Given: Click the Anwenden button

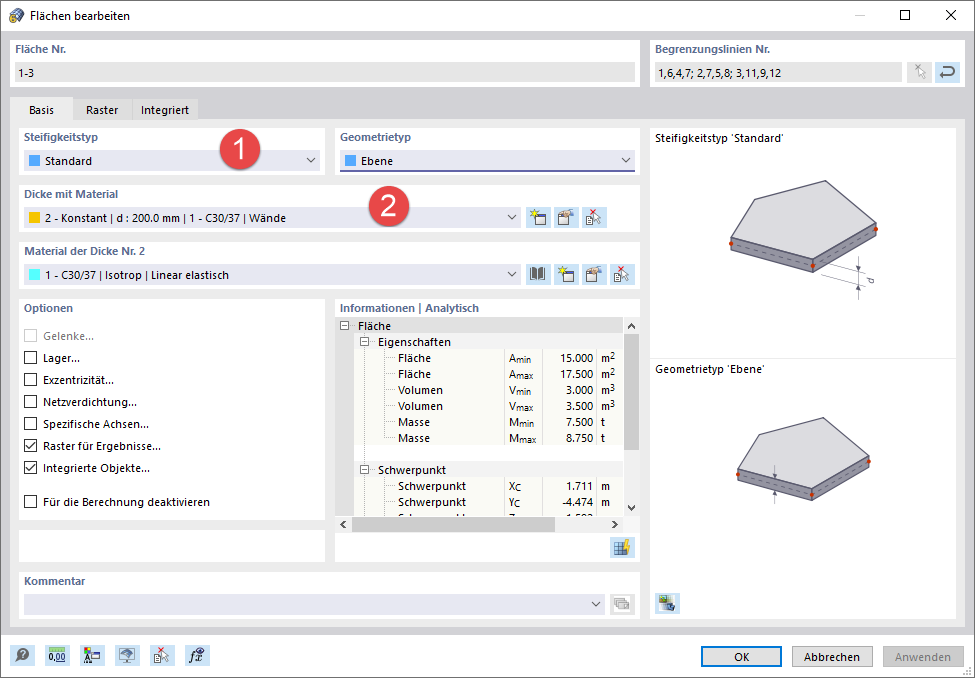Looking at the screenshot, I should point(923,657).
